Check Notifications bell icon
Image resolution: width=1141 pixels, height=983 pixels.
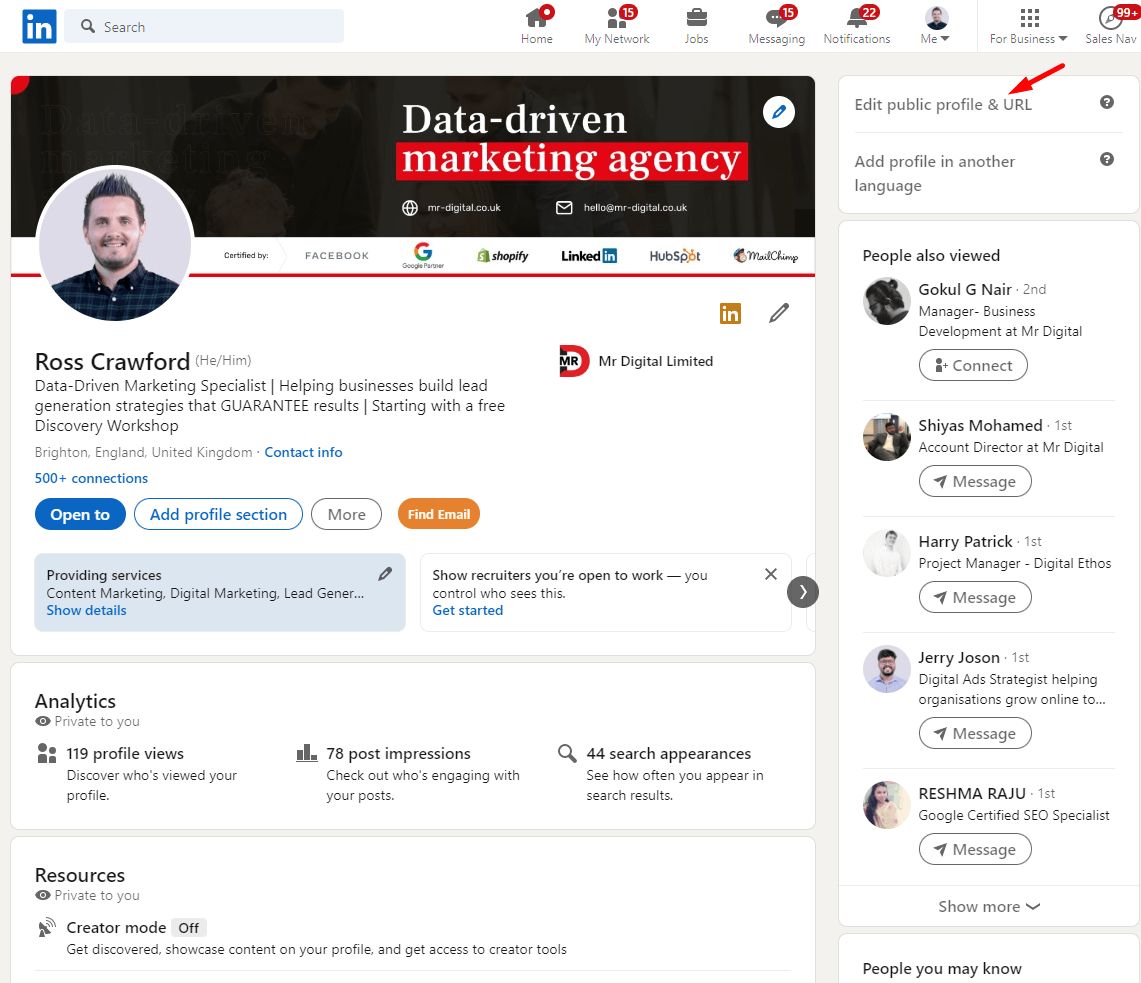tap(857, 26)
